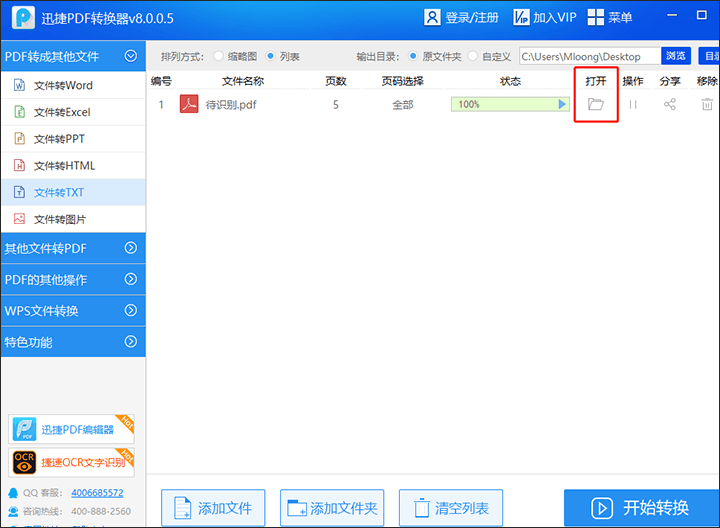Click the VIP badge icon
The width and height of the screenshot is (720, 528).
click(521, 17)
